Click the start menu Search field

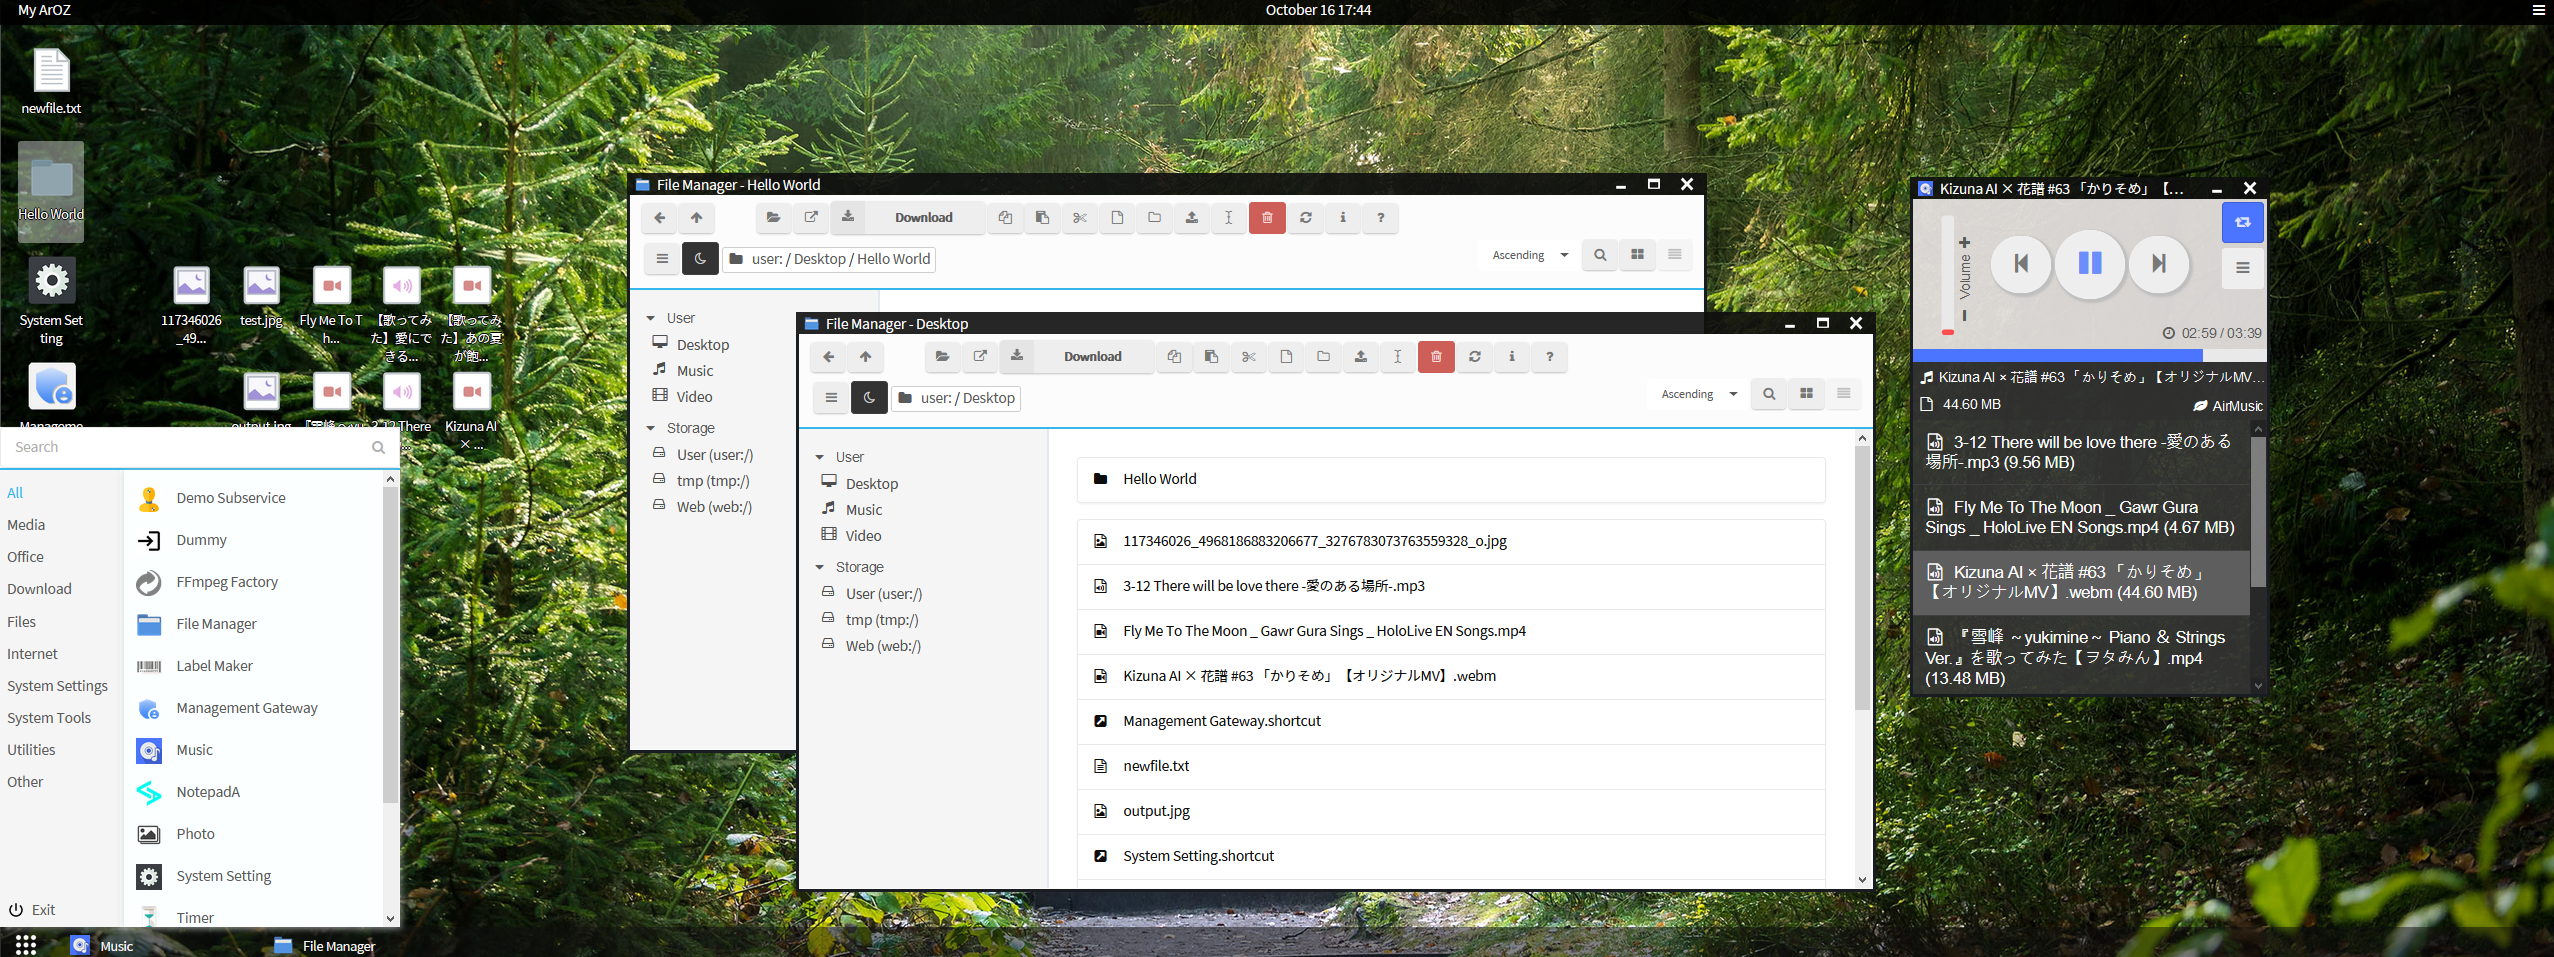pos(190,448)
